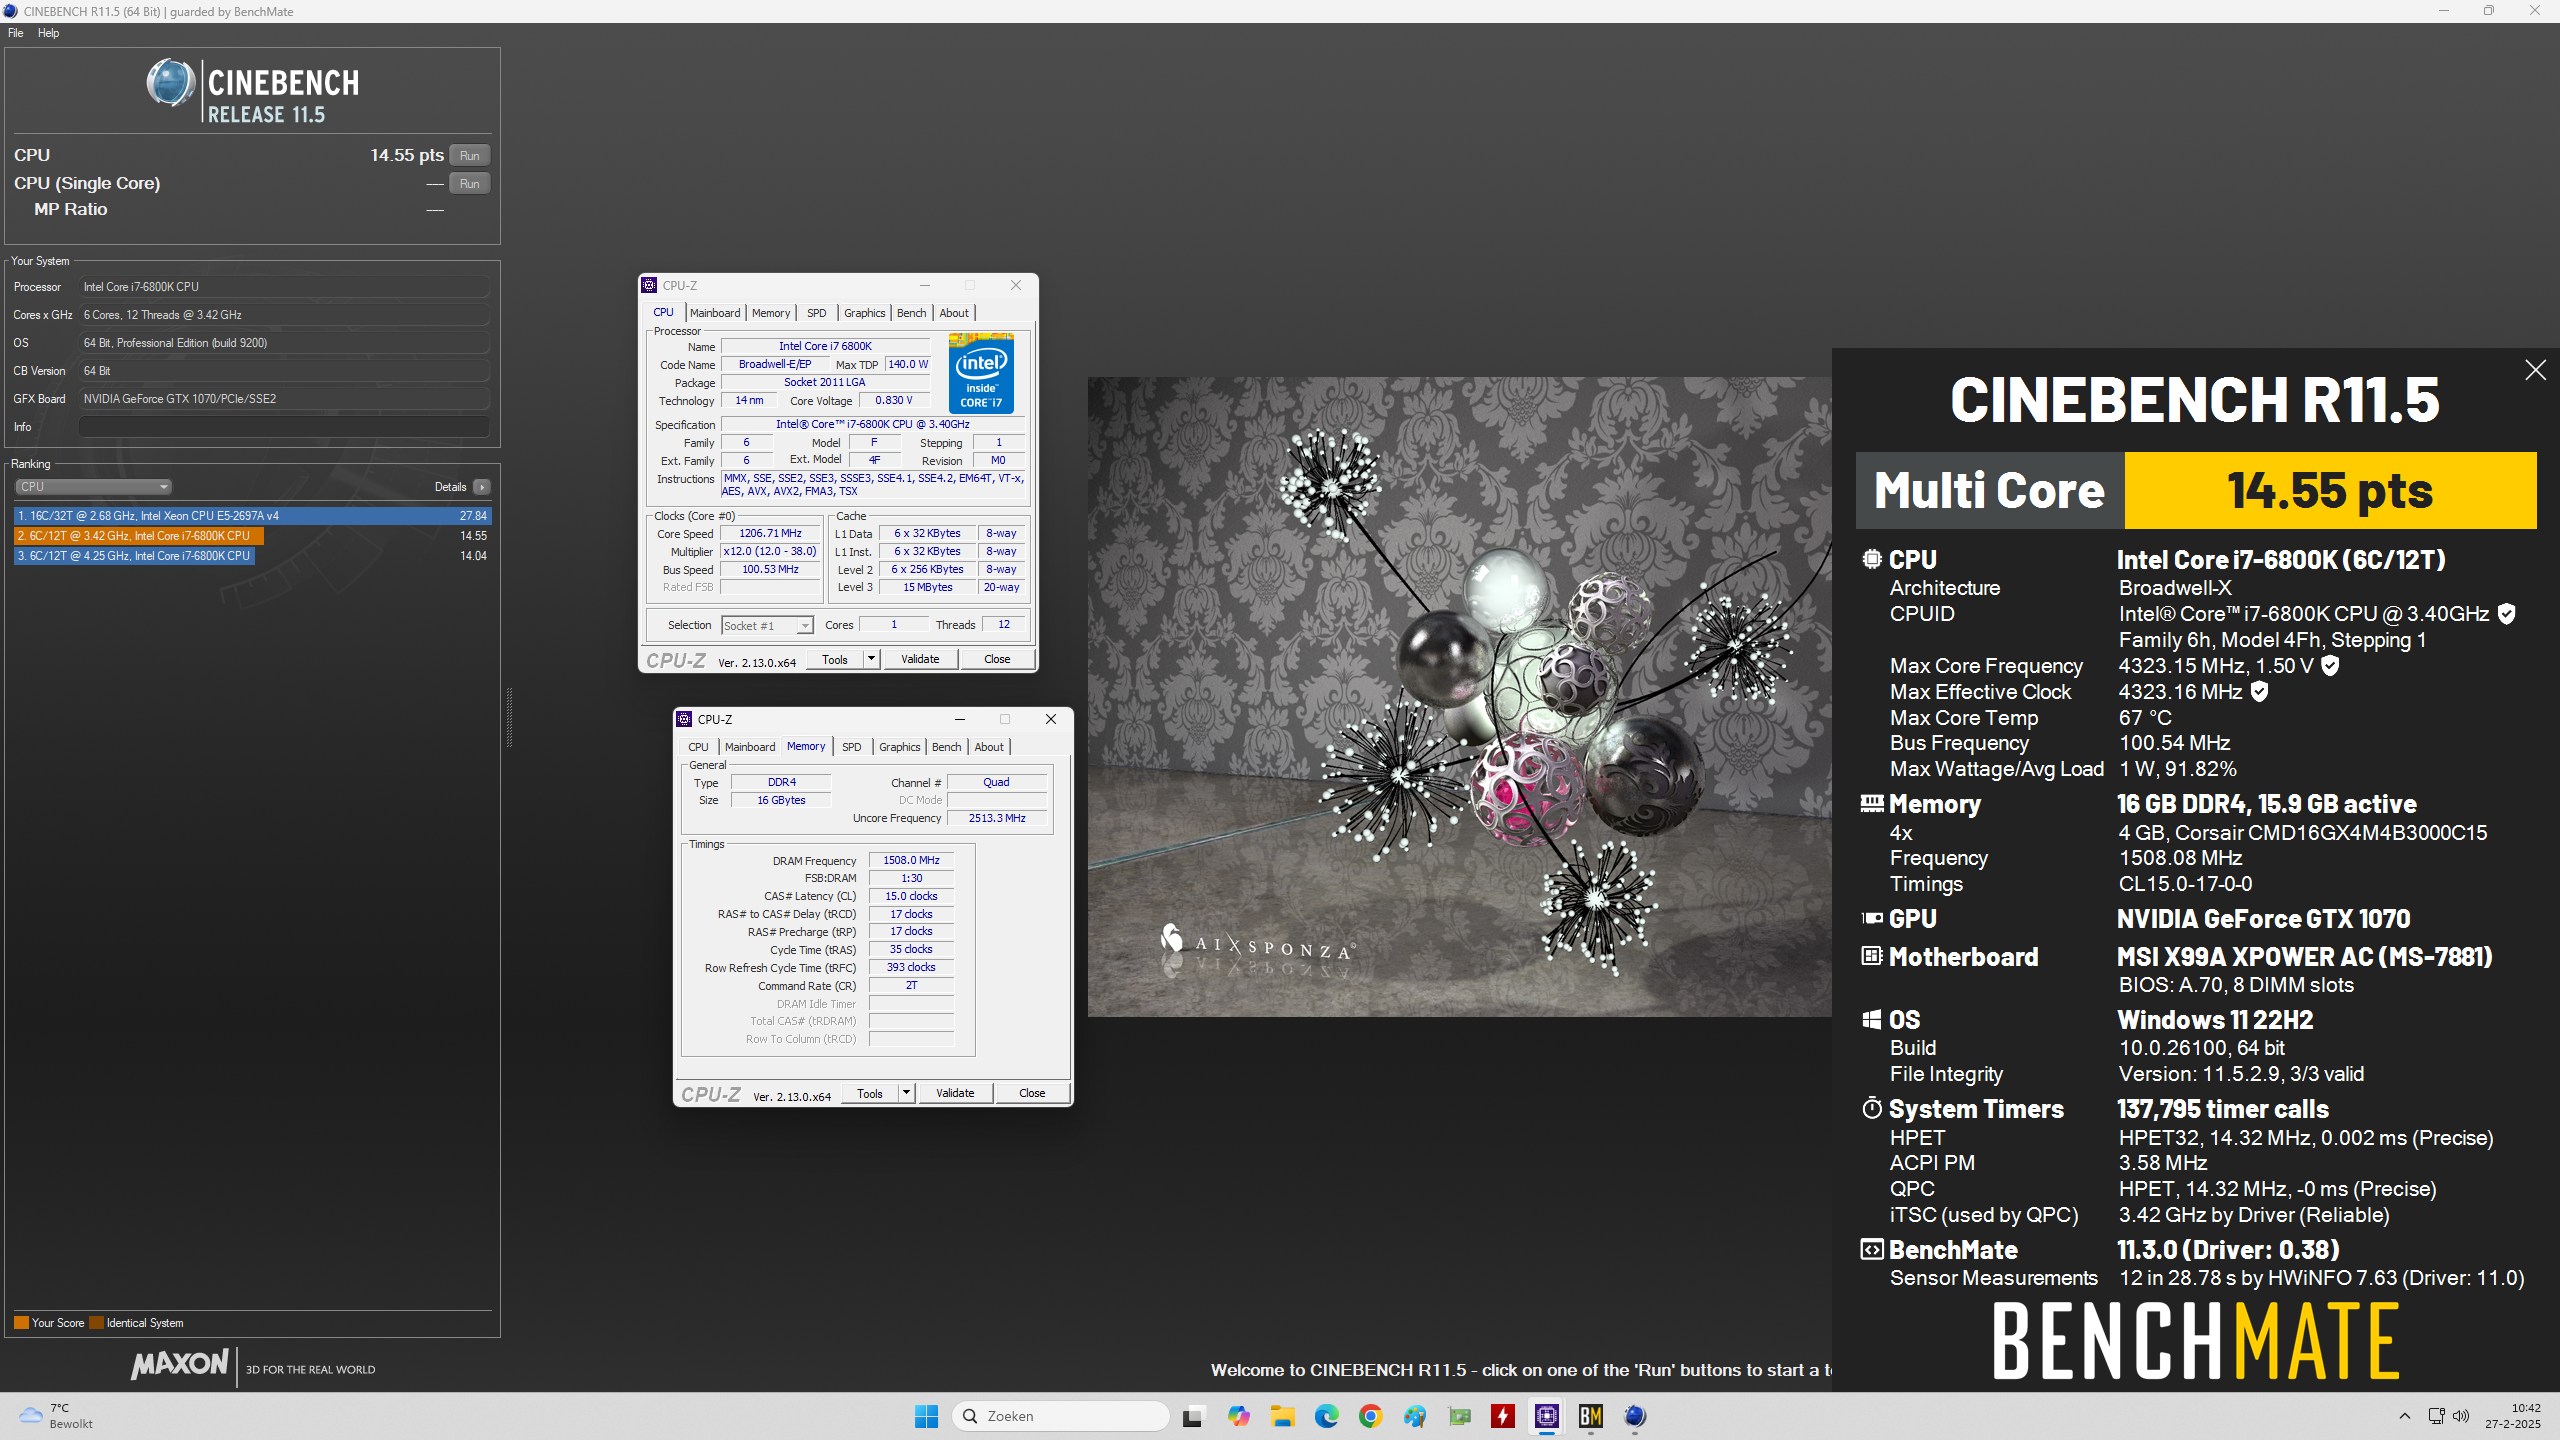Click the taskbar Zoeken search box
2560x1440 pixels.
pyautogui.click(x=1060, y=1416)
